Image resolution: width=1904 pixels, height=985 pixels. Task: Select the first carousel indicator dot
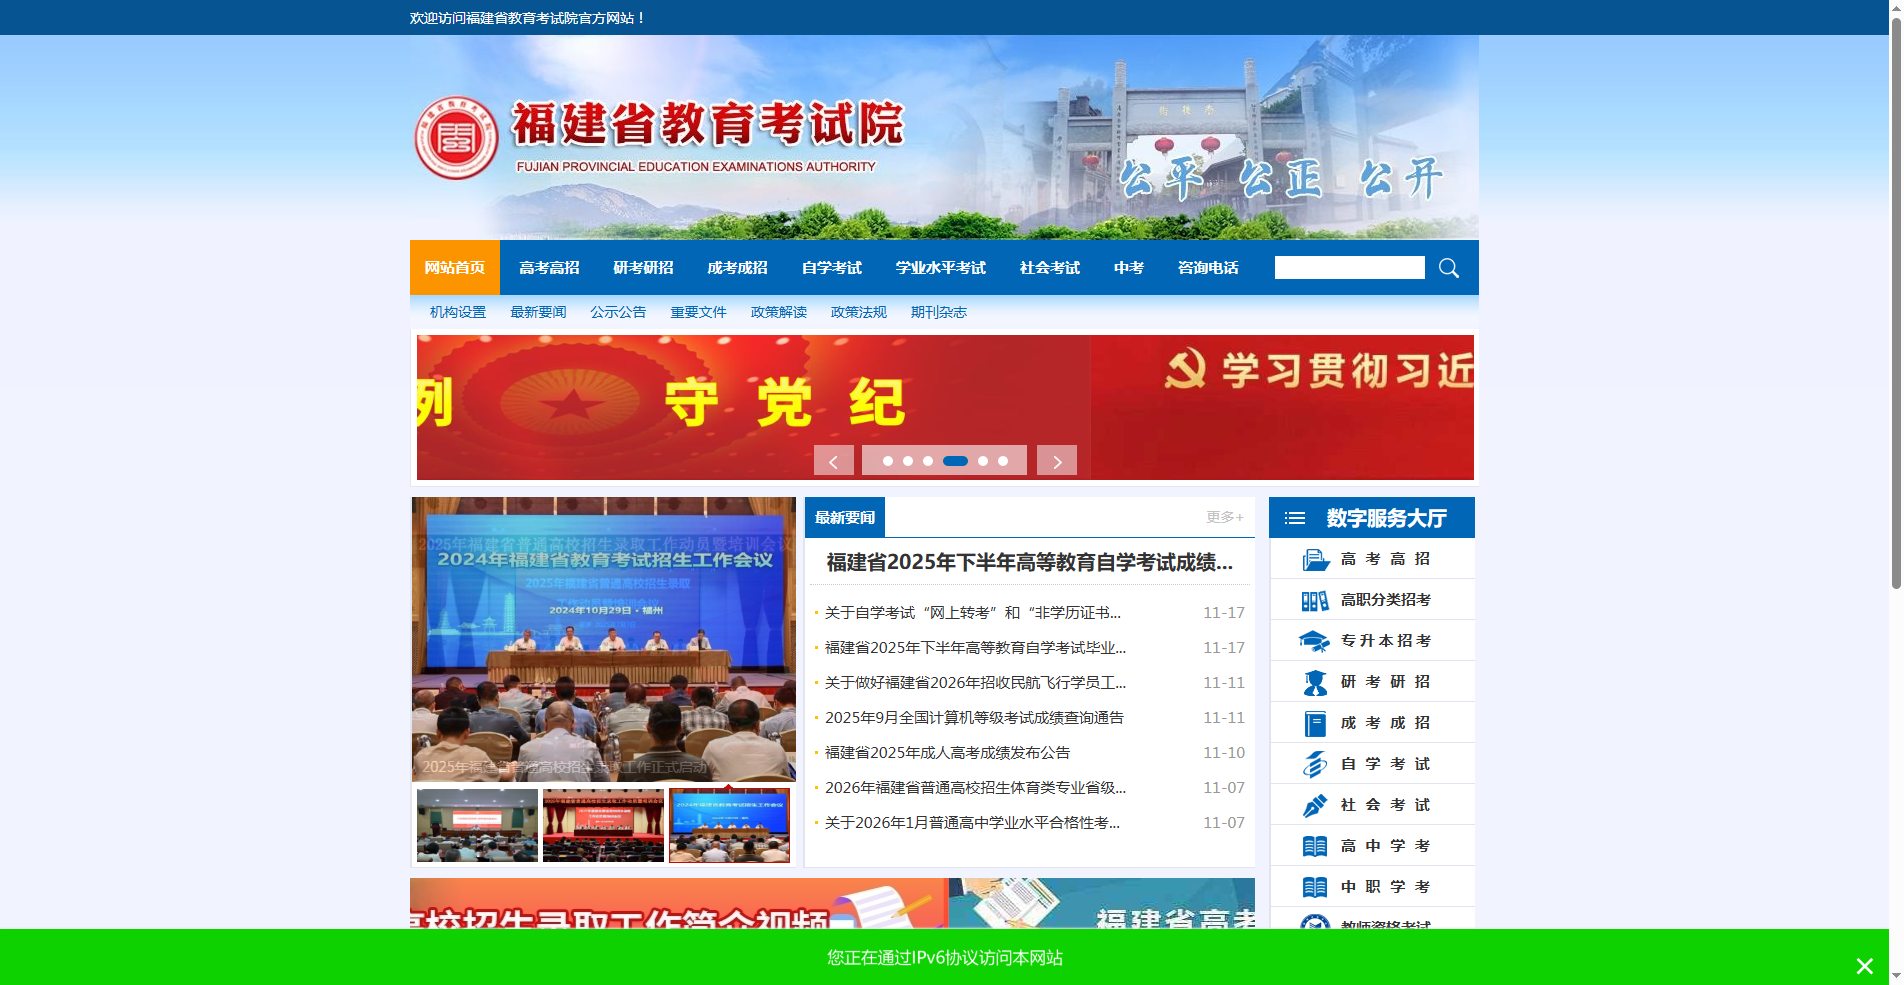888,461
